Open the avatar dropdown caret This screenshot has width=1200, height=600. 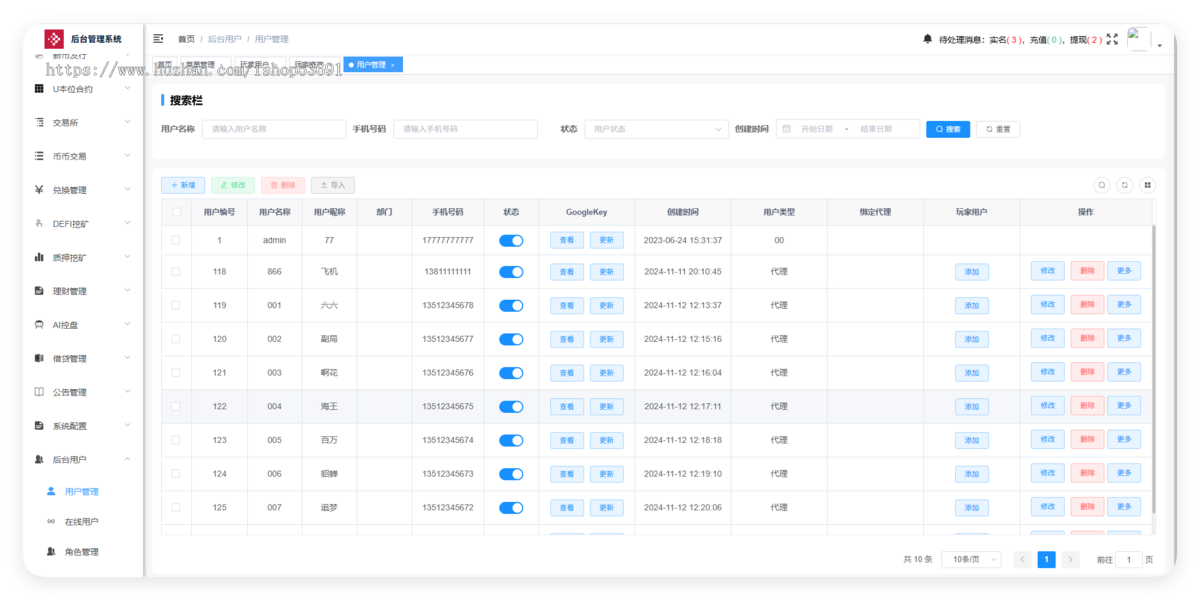tap(1160, 45)
